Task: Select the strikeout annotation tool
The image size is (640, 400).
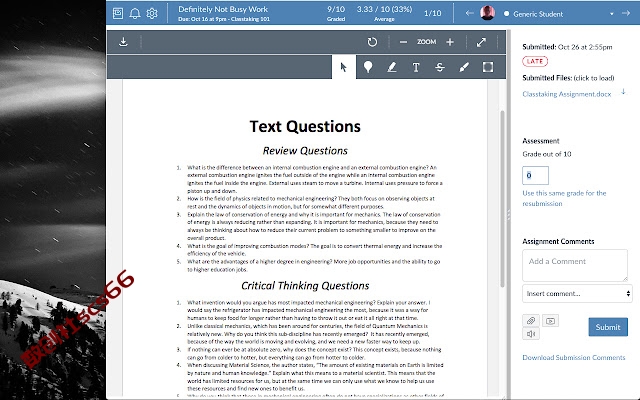Action: click(x=440, y=67)
